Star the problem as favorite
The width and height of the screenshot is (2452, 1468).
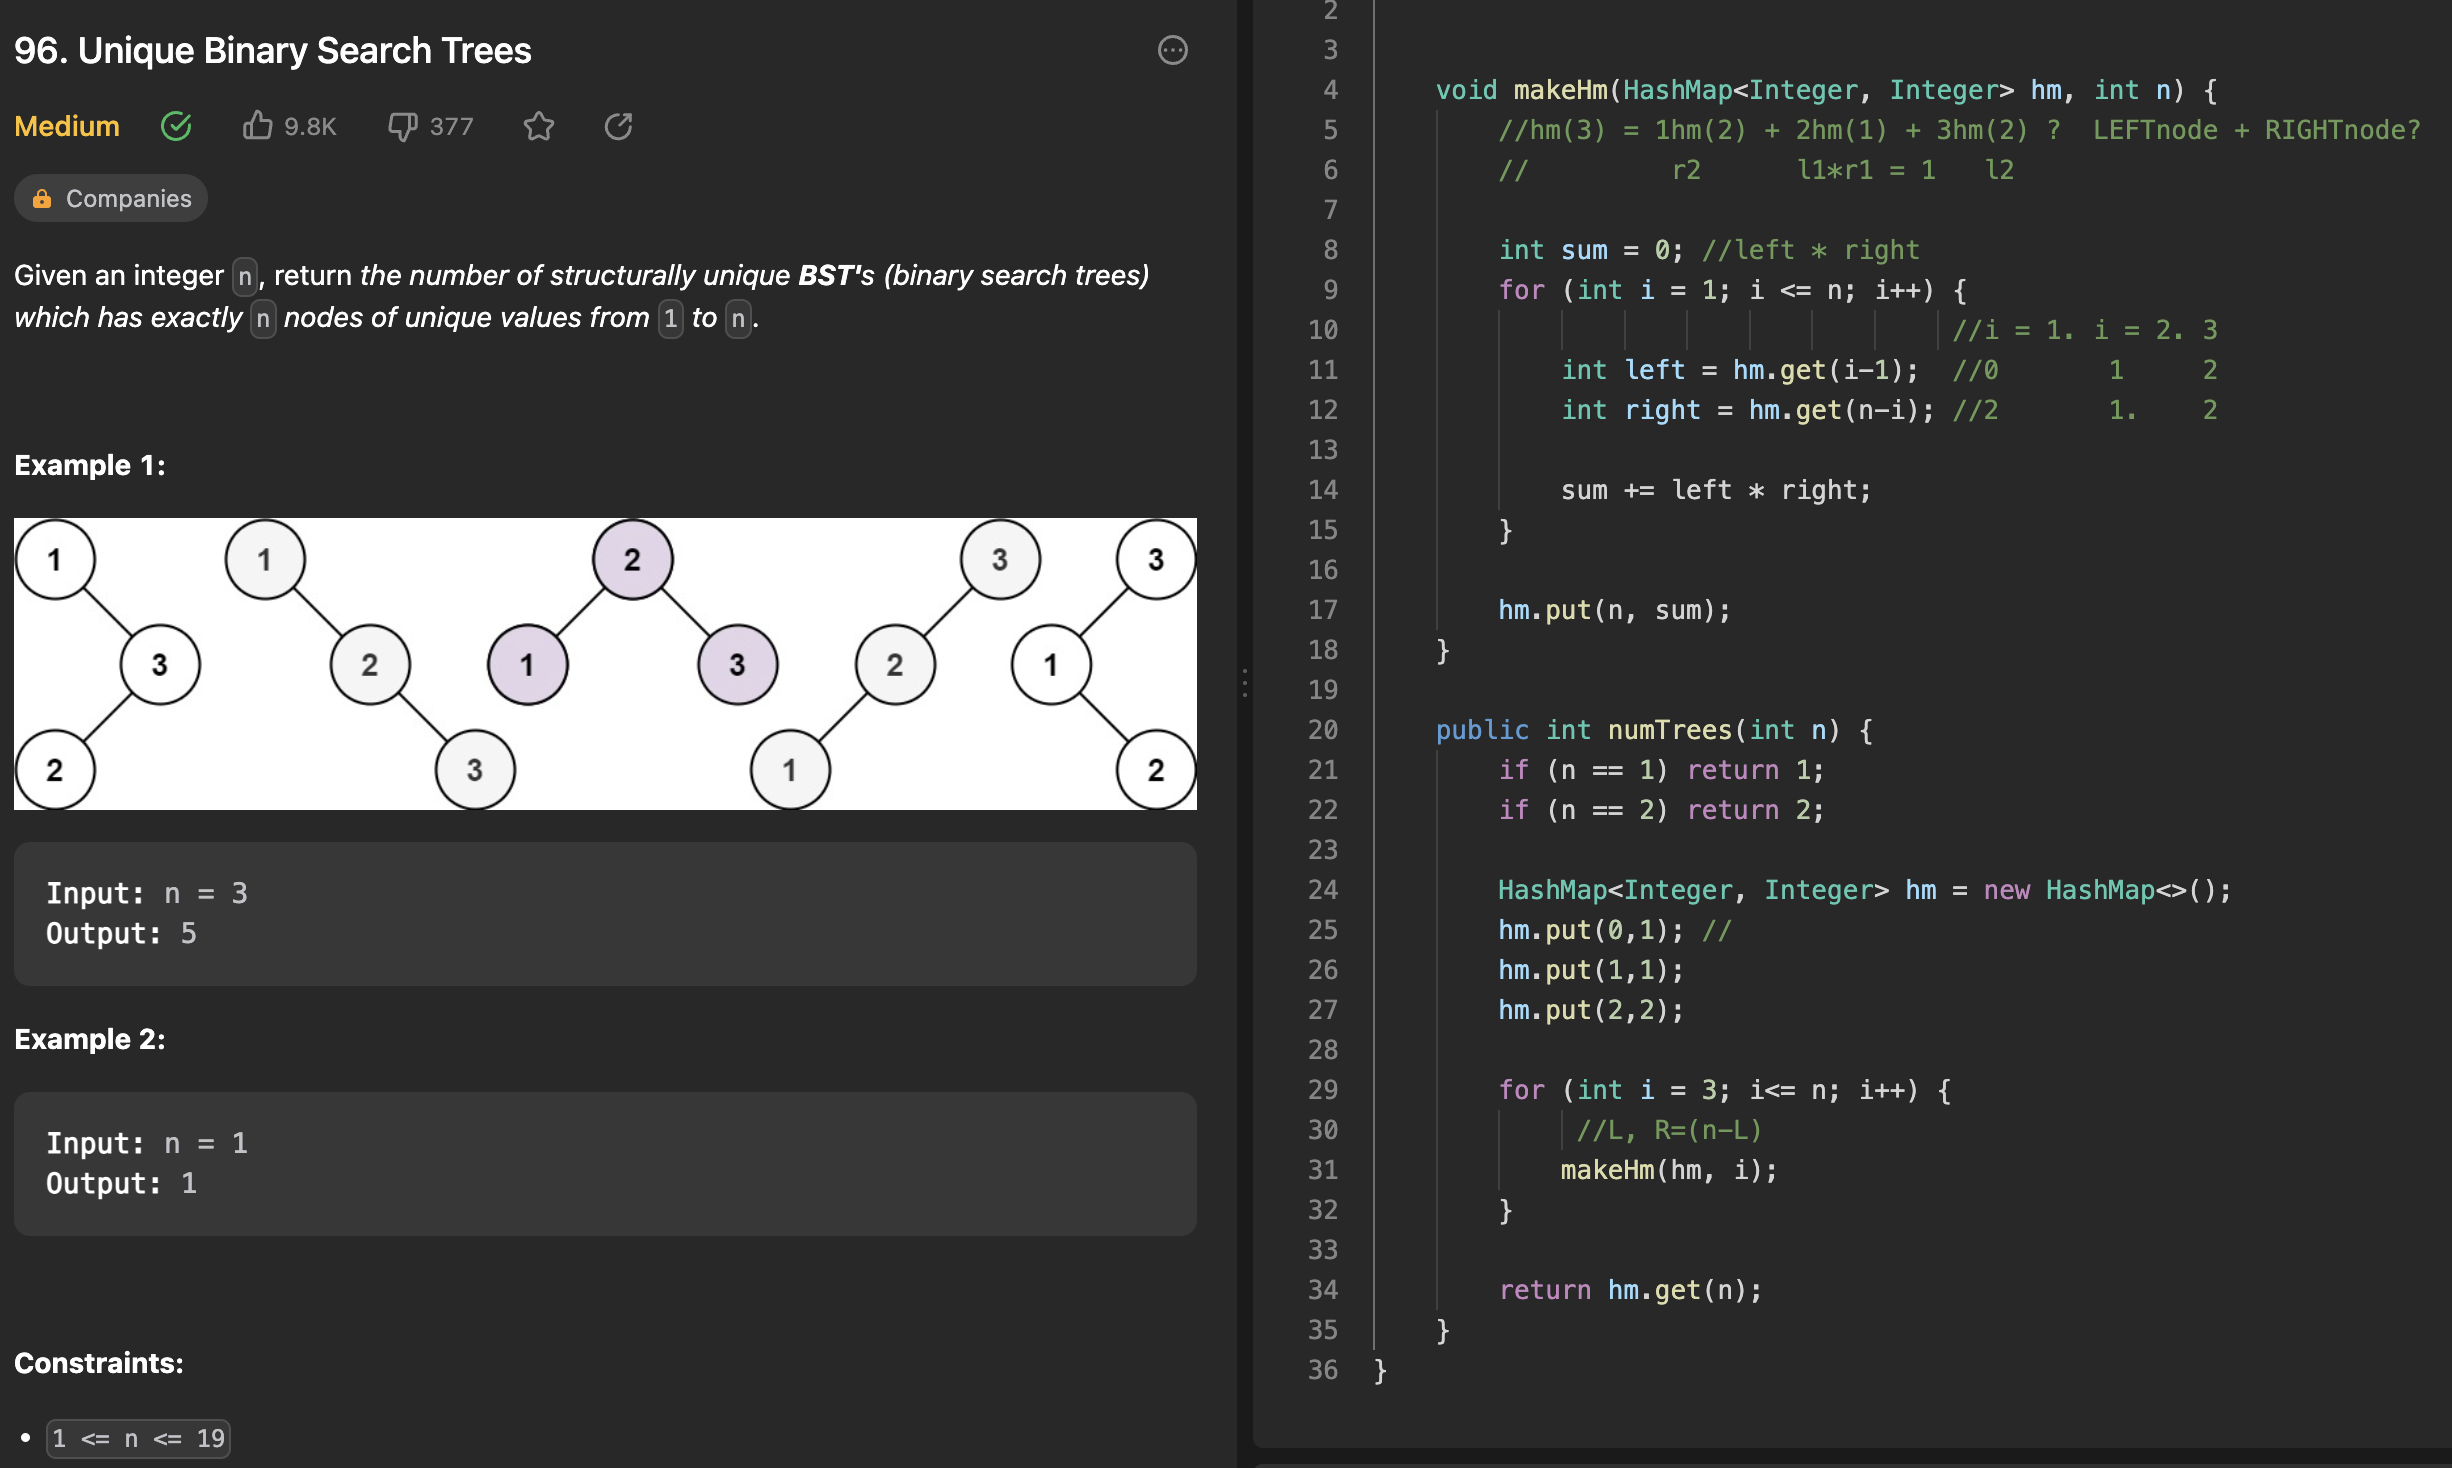(538, 126)
